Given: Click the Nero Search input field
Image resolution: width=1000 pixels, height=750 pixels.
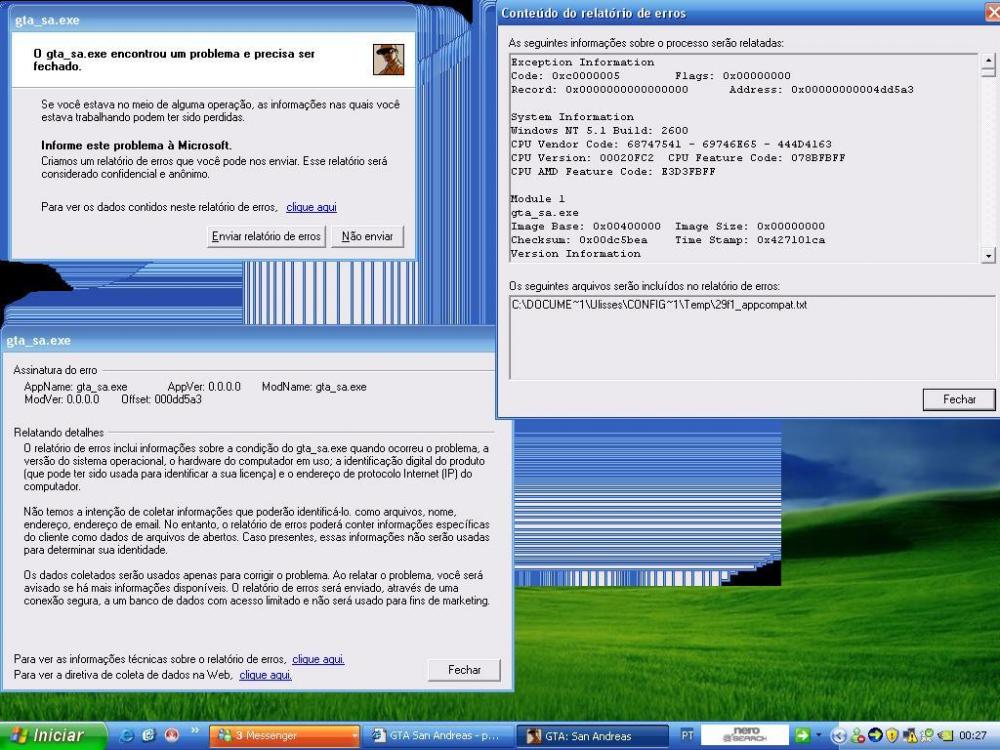Looking at the screenshot, I should [746, 736].
